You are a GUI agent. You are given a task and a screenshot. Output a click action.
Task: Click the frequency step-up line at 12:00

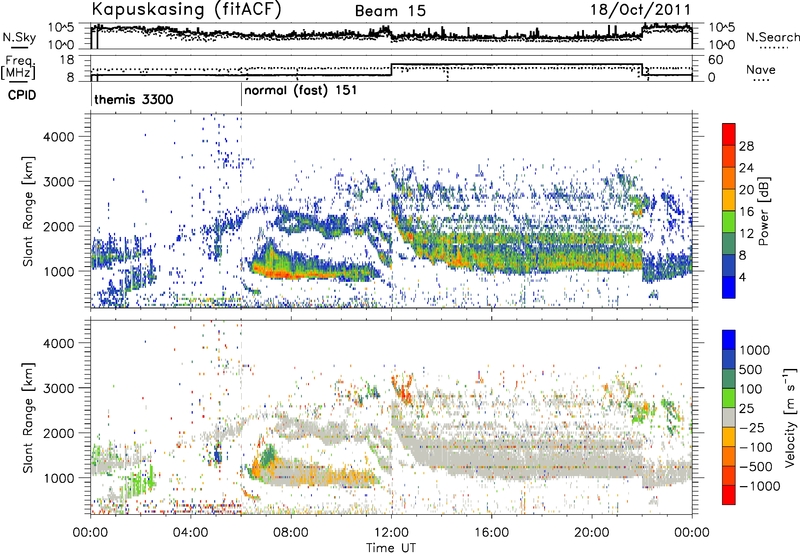[x=391, y=70]
